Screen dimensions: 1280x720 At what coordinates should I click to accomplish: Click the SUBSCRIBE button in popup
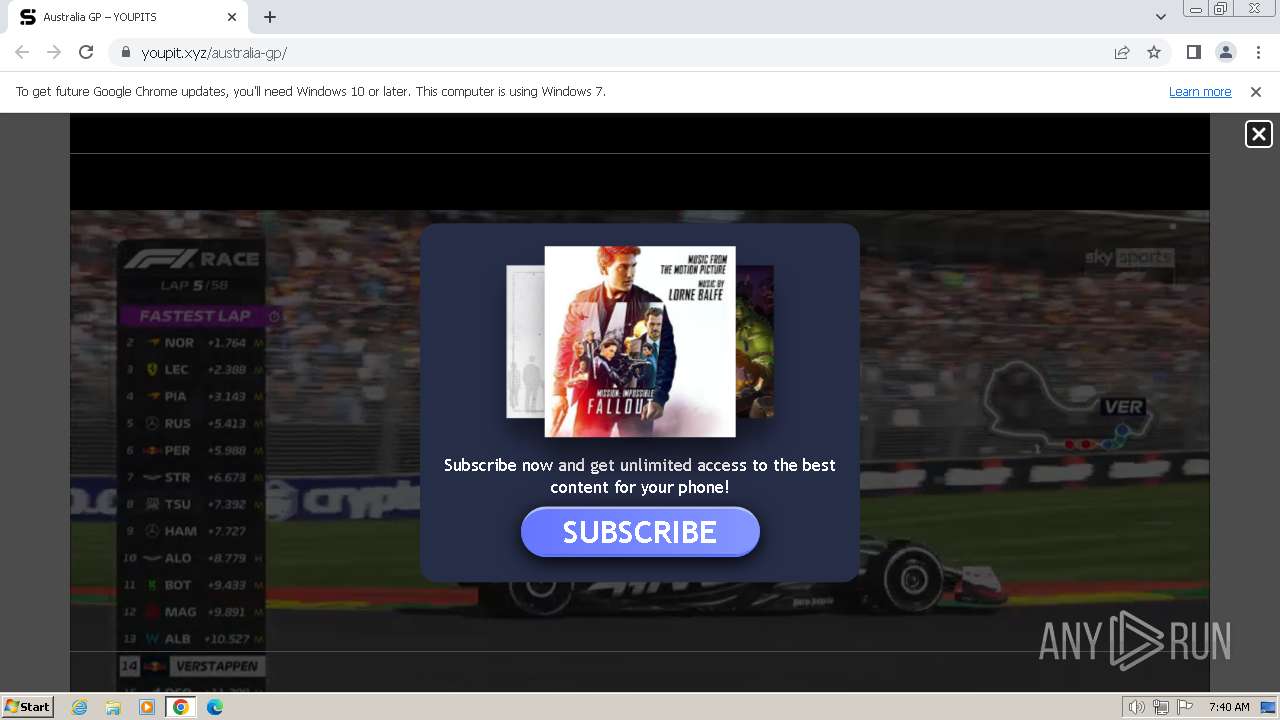coord(640,532)
